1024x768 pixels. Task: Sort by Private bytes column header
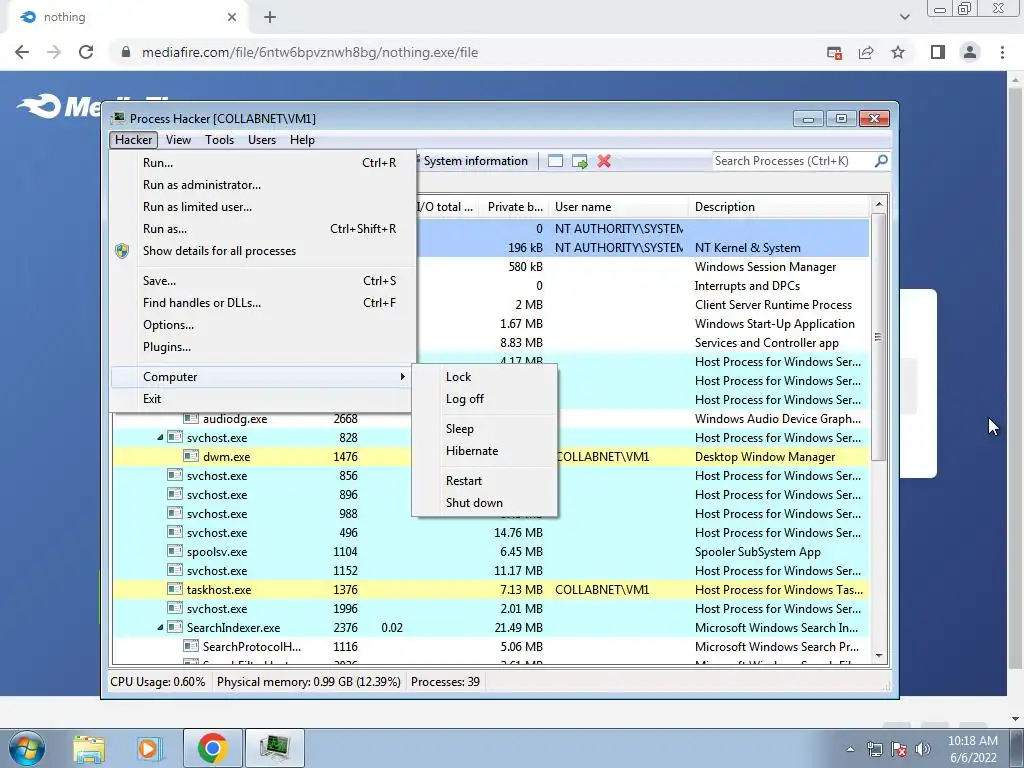pyautogui.click(x=515, y=207)
